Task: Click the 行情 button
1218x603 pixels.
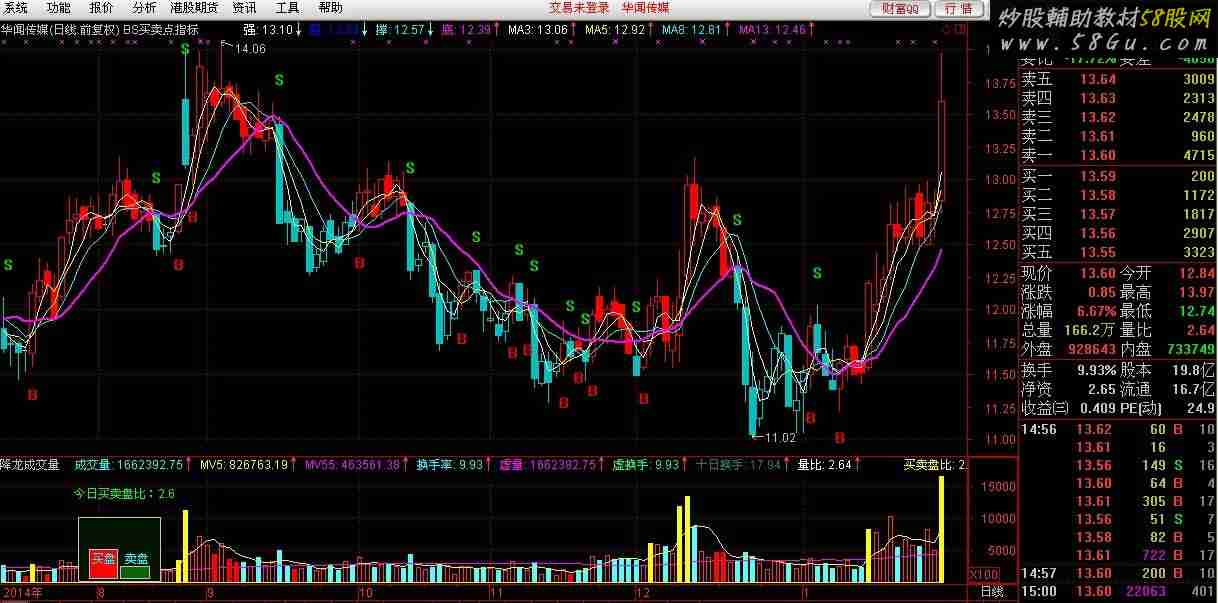Action: click(x=957, y=8)
